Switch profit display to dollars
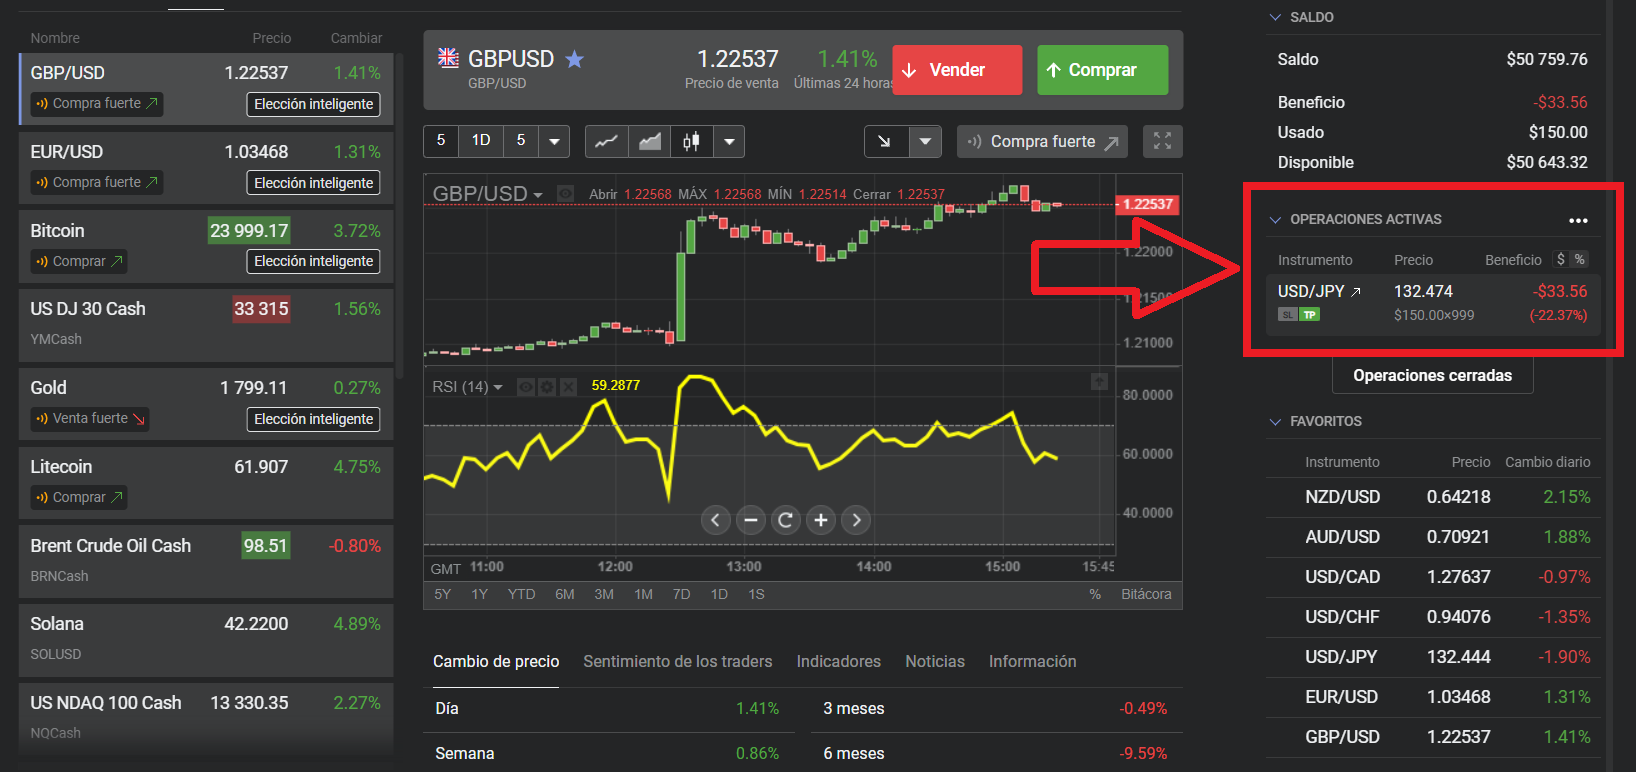 point(1561,260)
